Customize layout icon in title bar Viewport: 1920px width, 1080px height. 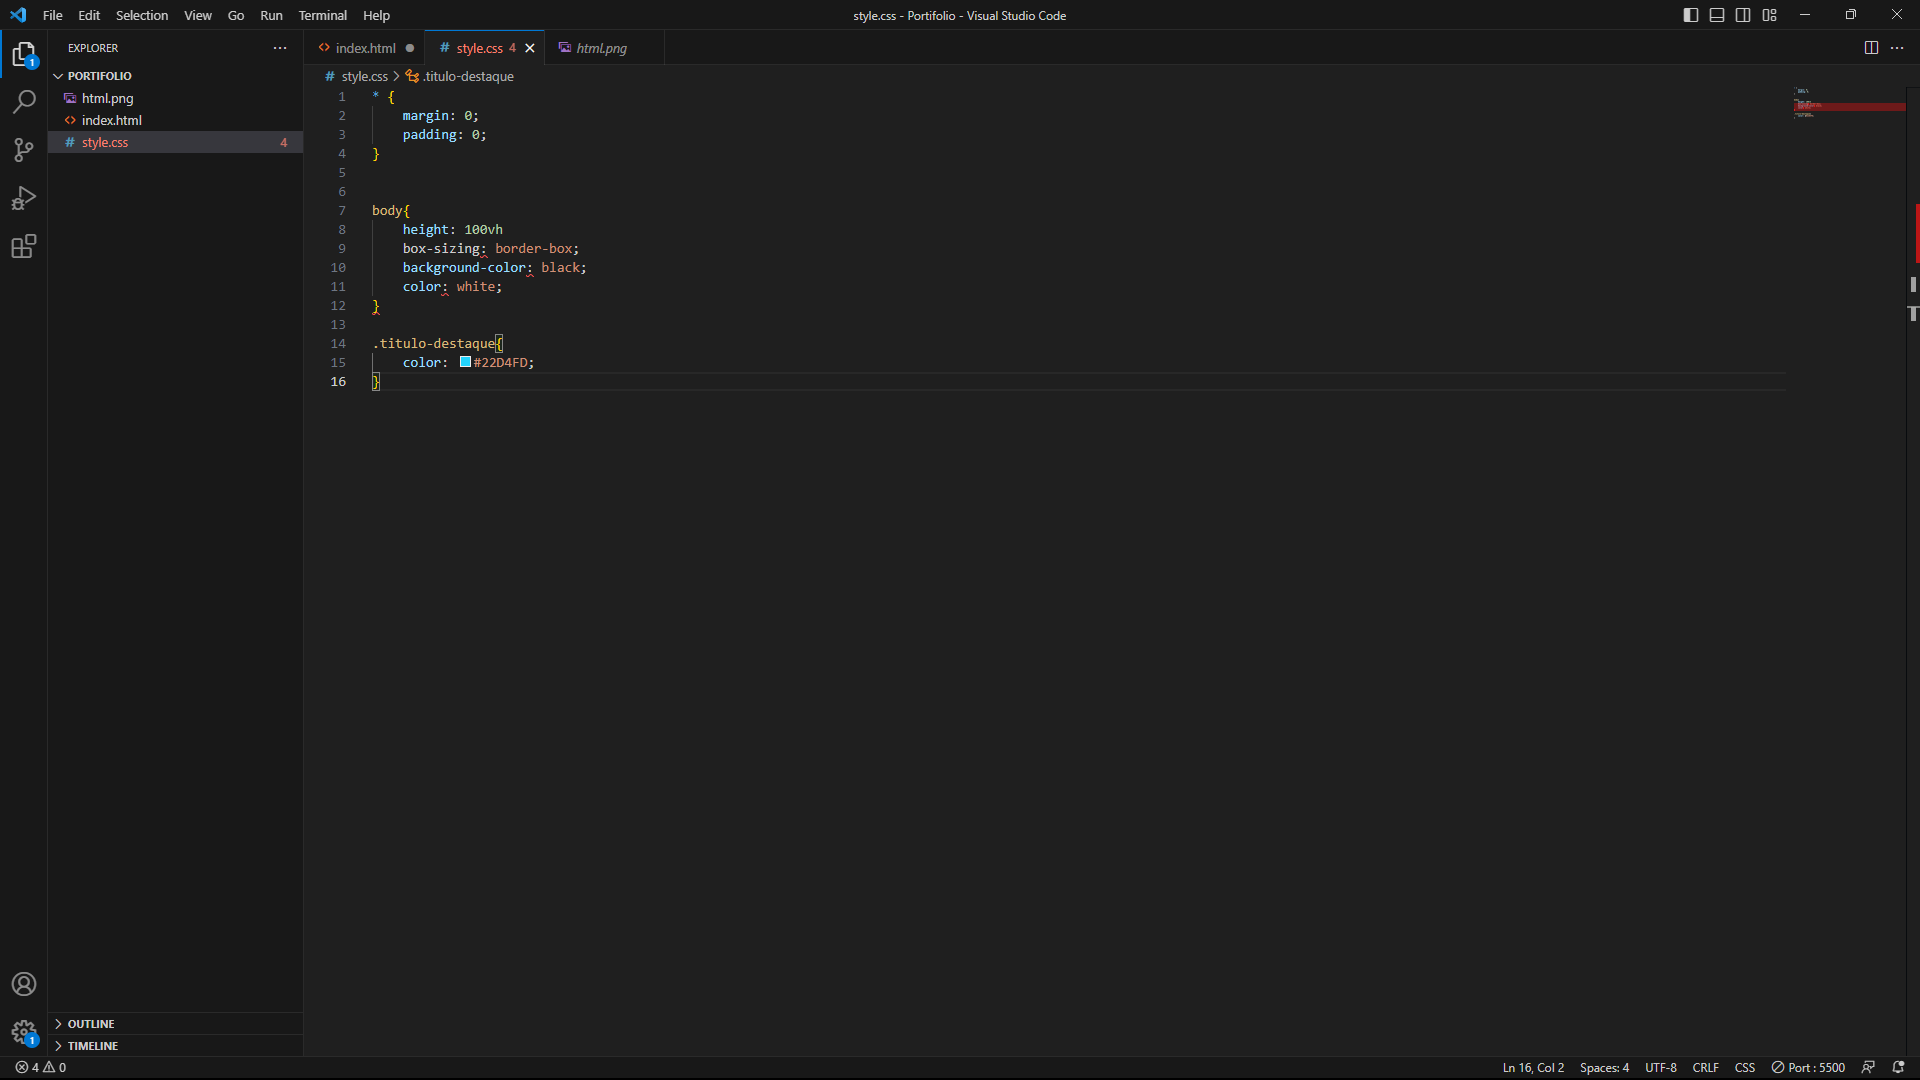coord(1770,15)
